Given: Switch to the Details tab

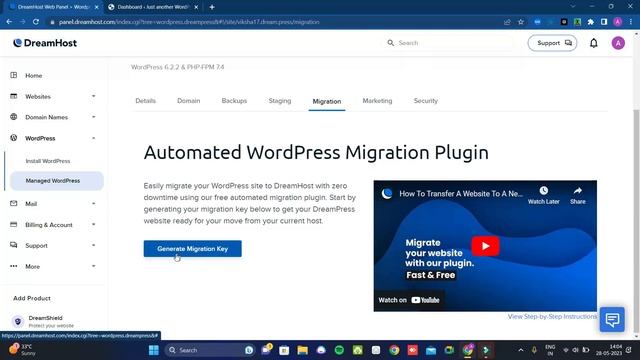Looking at the screenshot, I should point(145,101).
